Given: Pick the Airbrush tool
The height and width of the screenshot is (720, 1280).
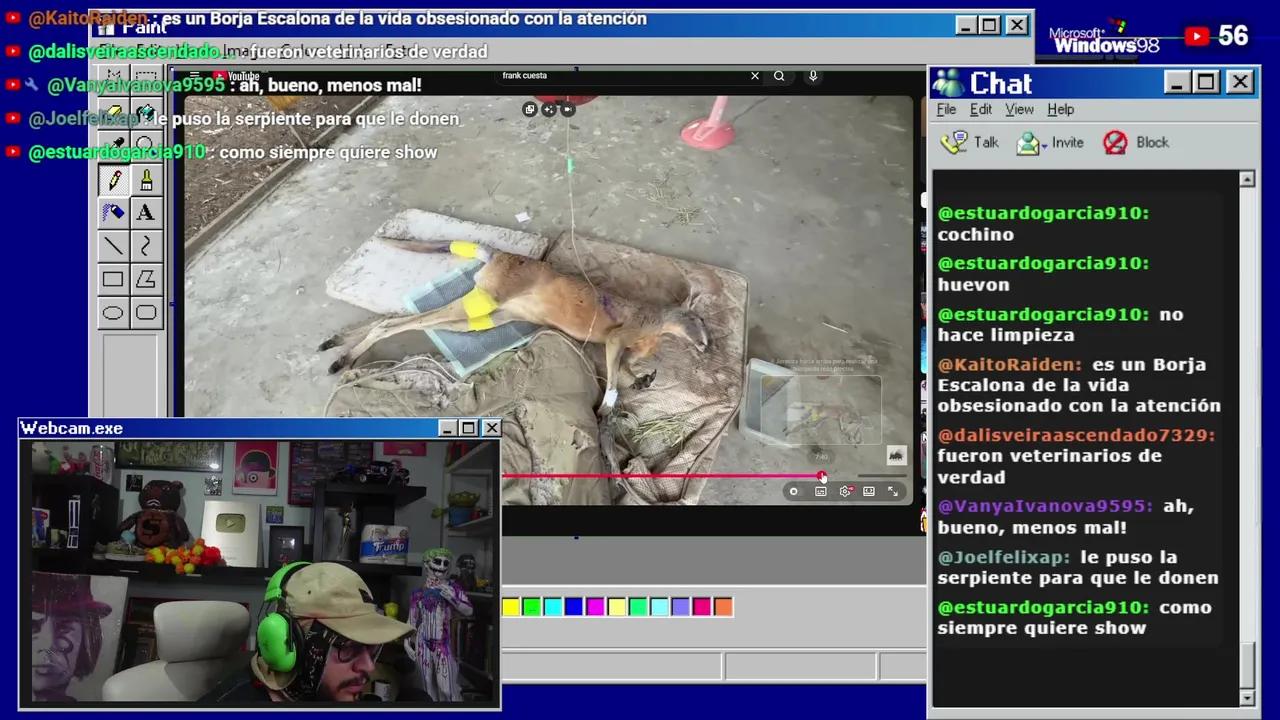Looking at the screenshot, I should click(x=113, y=212).
